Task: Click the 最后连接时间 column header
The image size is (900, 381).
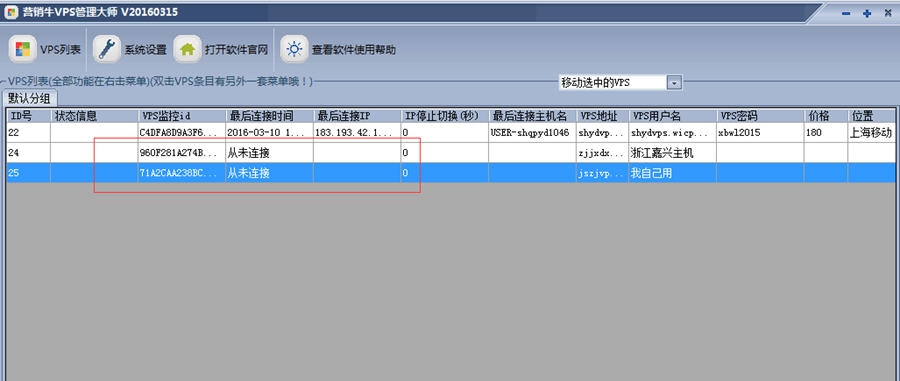Action: pyautogui.click(x=270, y=116)
